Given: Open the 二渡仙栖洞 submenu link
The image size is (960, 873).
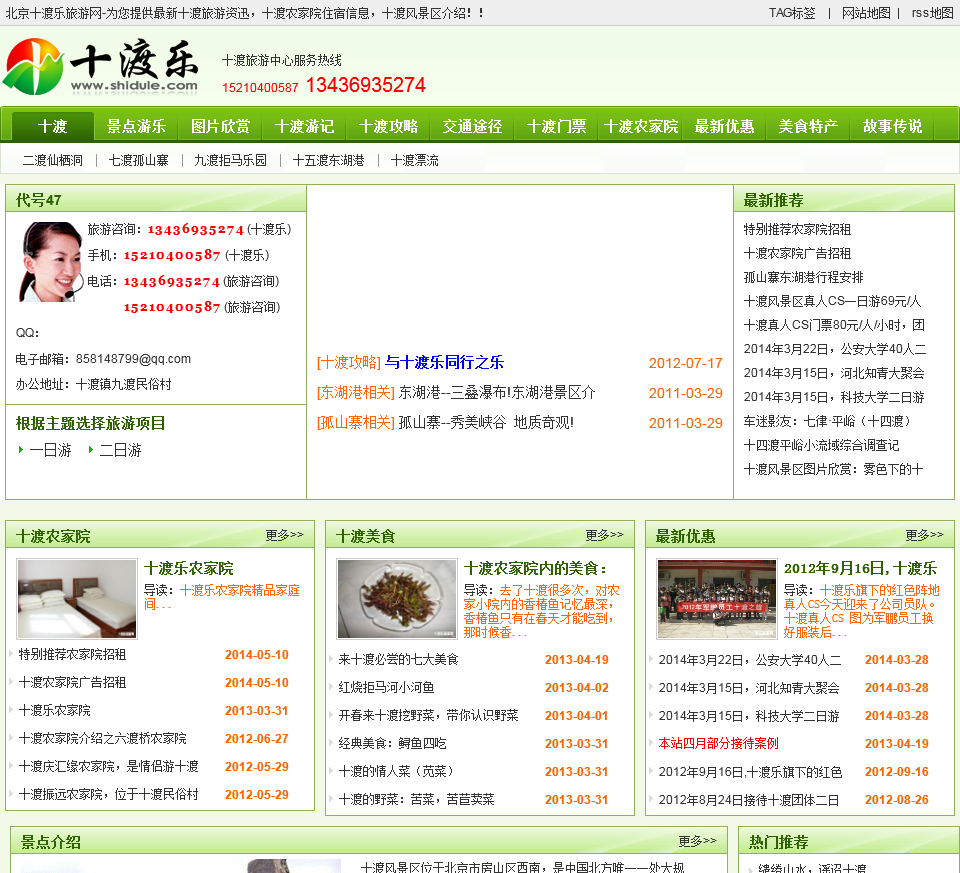Looking at the screenshot, I should (53, 160).
